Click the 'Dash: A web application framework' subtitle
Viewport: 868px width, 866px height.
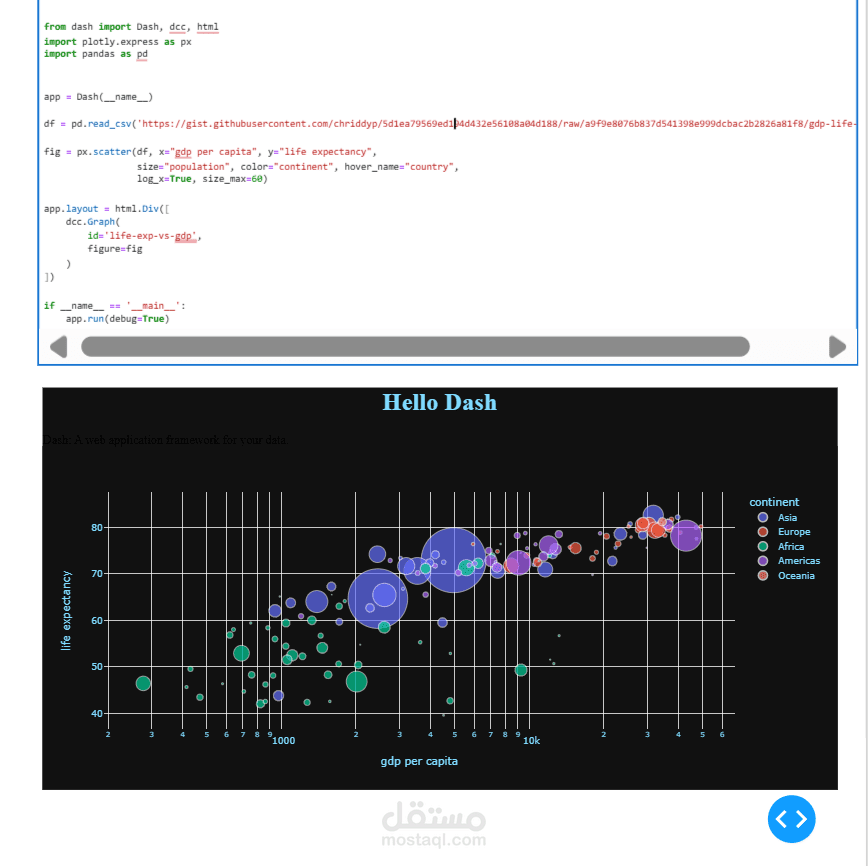pyautogui.click(x=165, y=440)
